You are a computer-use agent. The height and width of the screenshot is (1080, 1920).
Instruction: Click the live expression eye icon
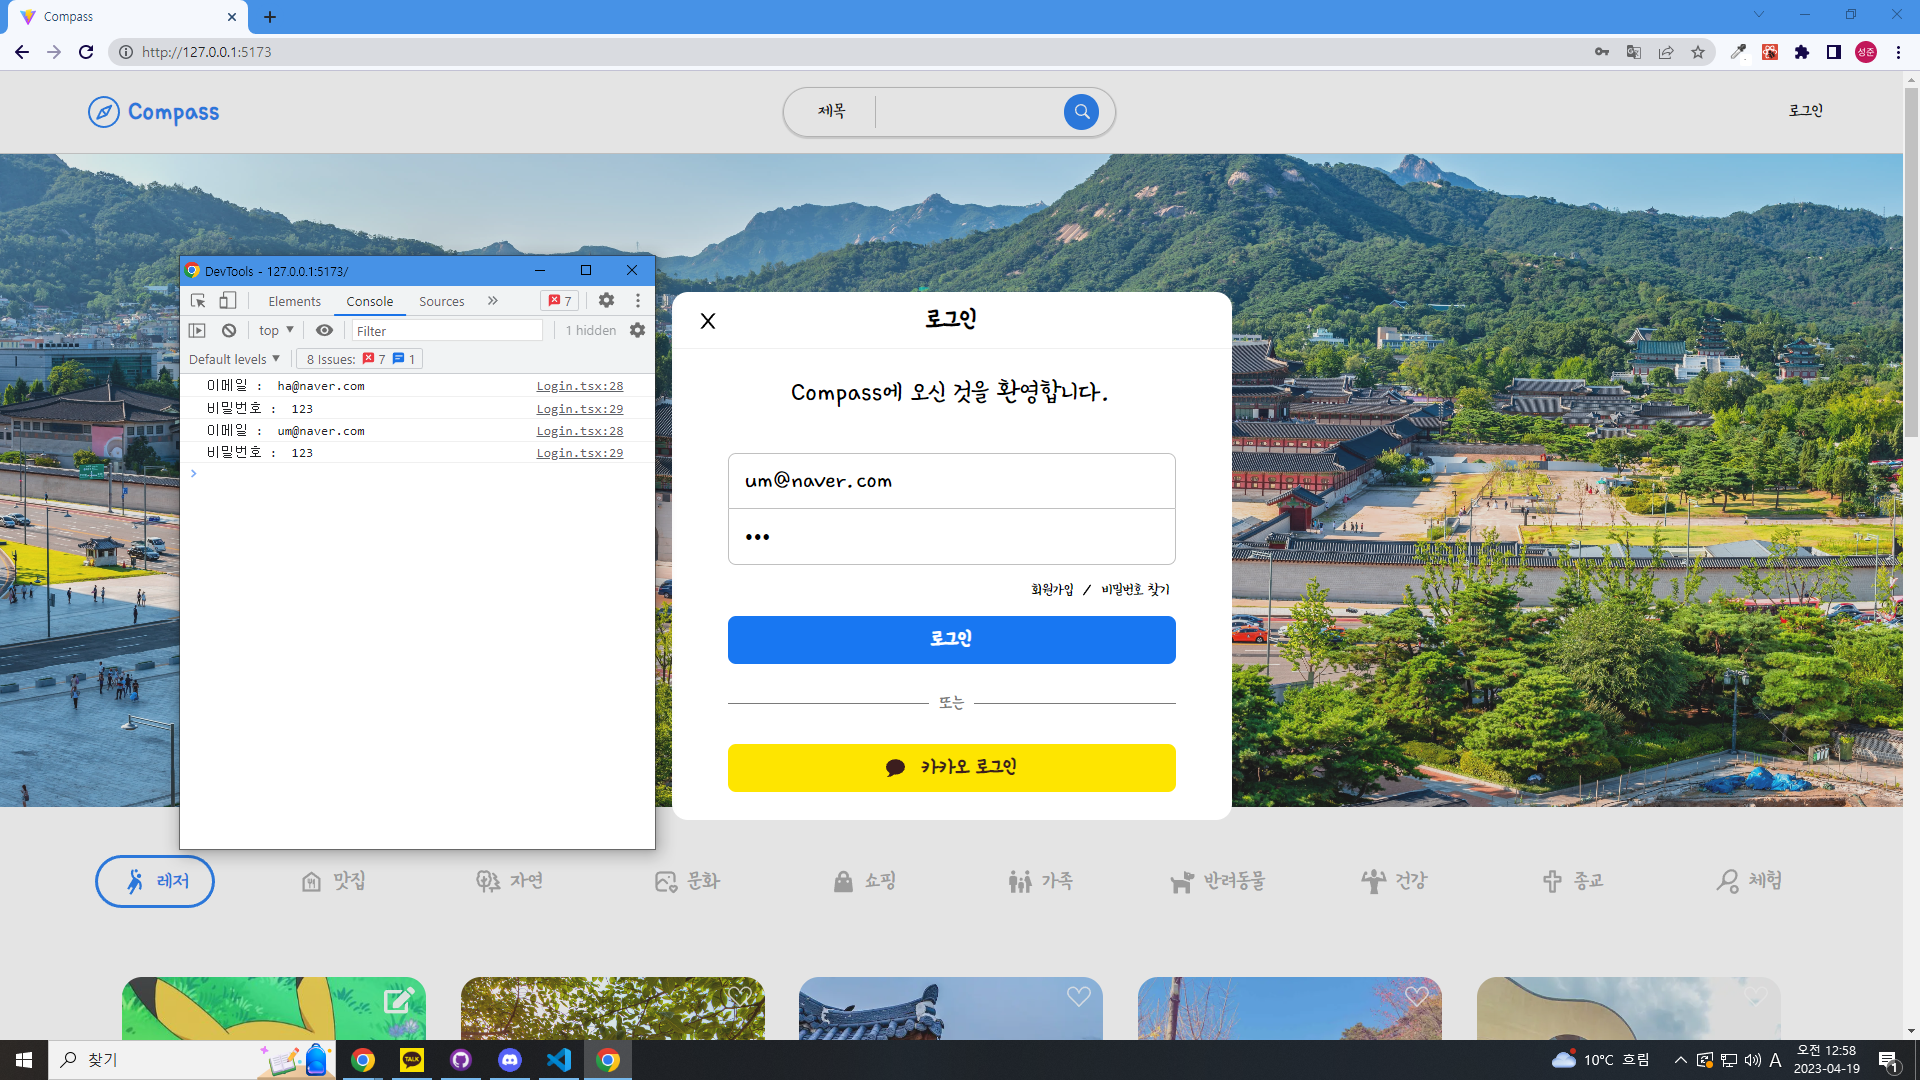tap(324, 331)
